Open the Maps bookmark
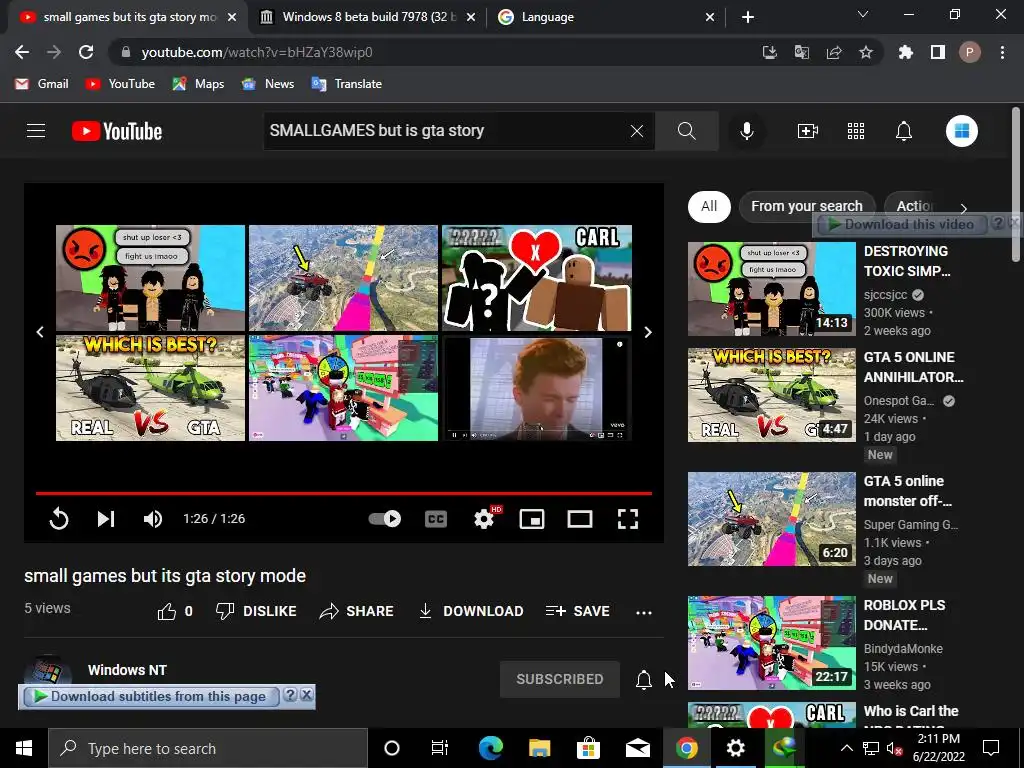This screenshot has height=768, width=1024. tap(198, 84)
